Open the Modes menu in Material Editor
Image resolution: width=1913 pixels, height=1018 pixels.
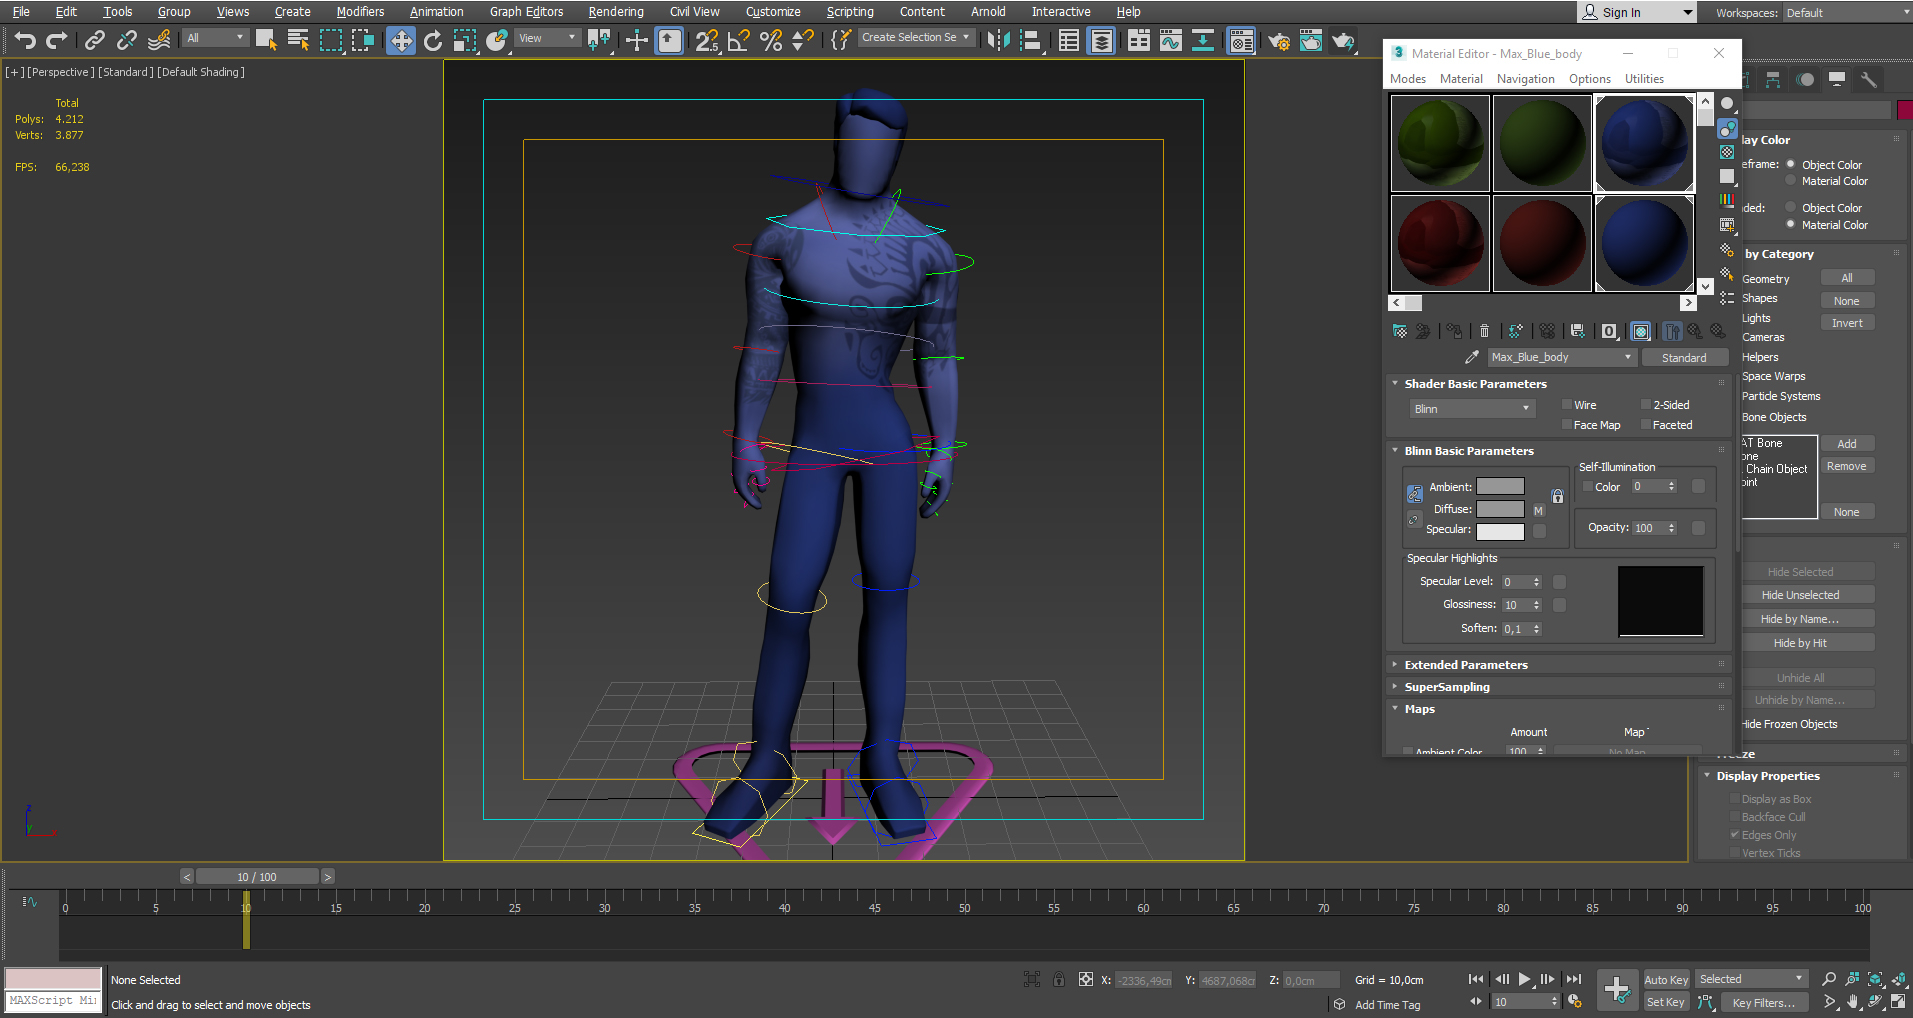(x=1408, y=78)
